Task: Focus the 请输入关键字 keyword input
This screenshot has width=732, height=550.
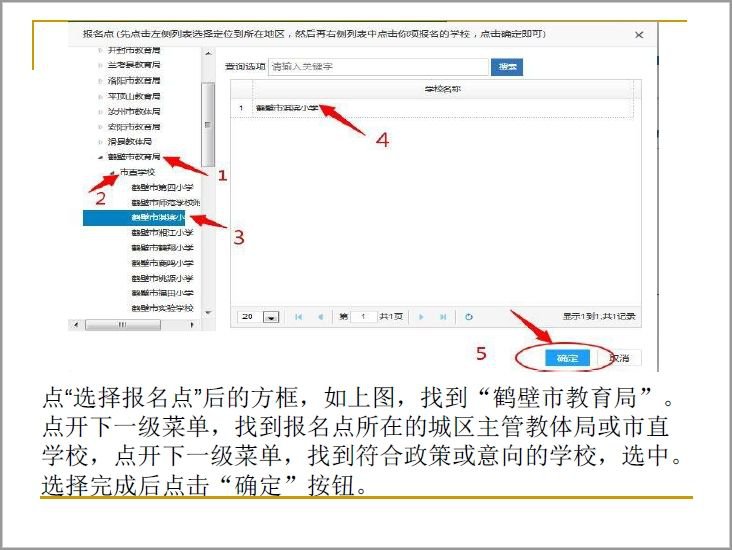Action: pyautogui.click(x=378, y=67)
